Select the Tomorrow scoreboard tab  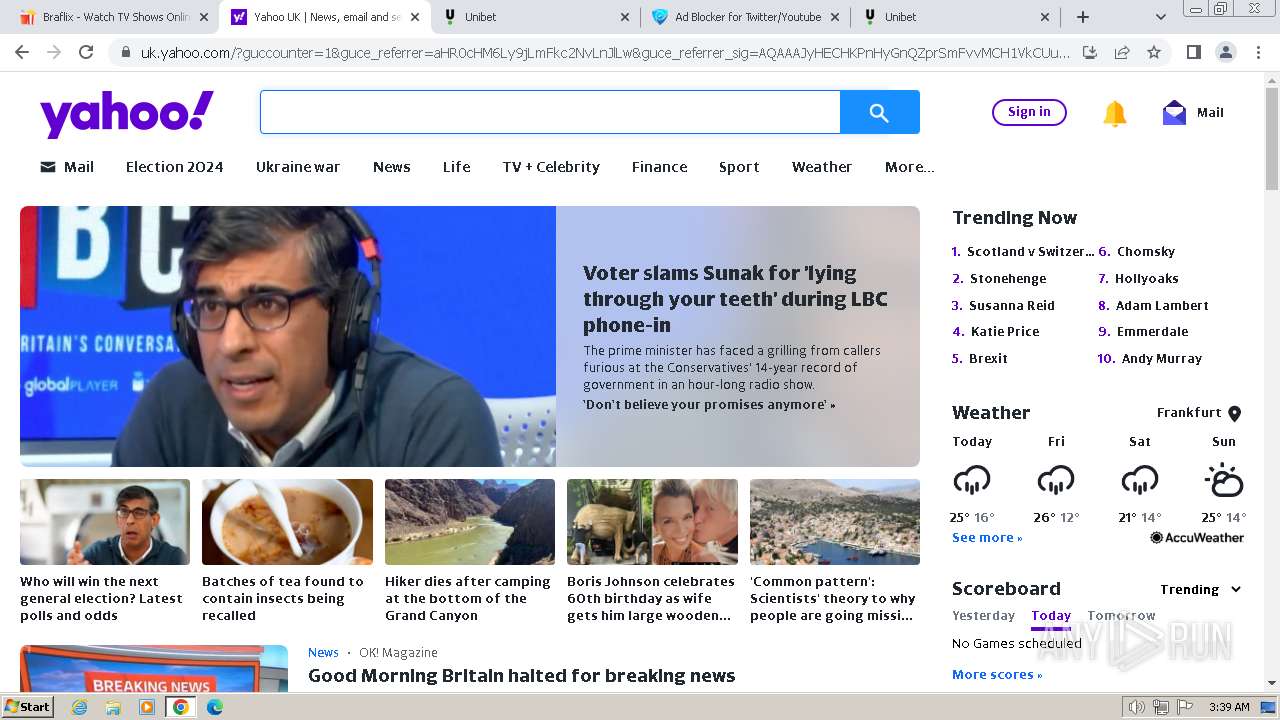[x=1121, y=616]
